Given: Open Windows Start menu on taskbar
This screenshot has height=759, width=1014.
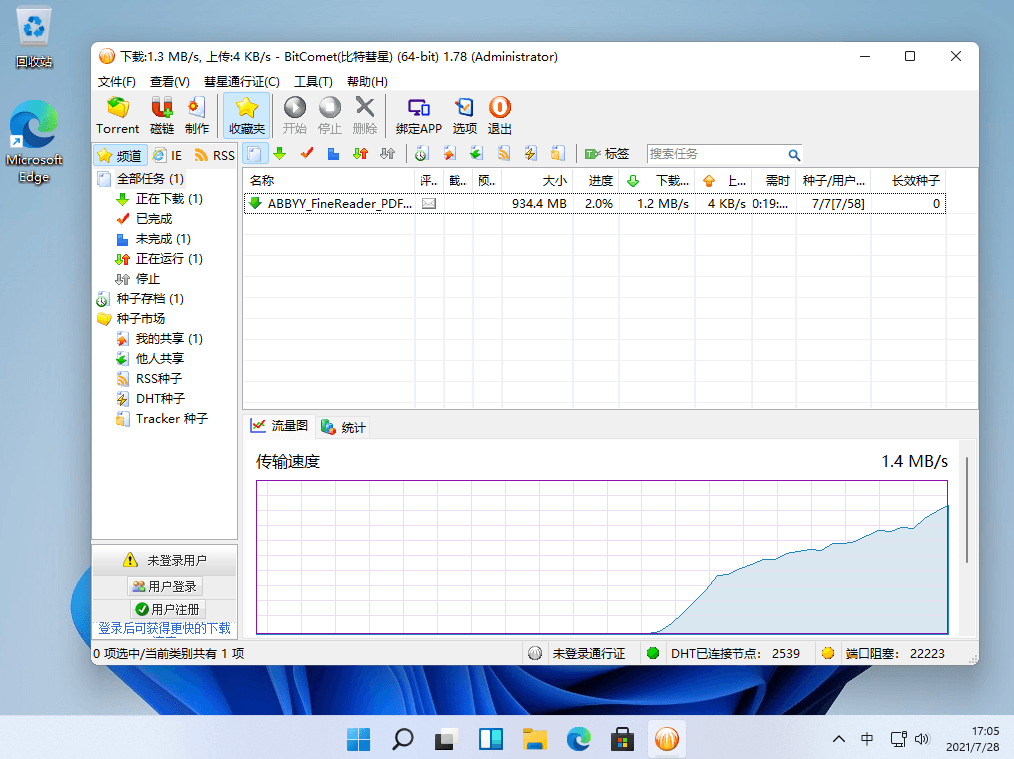Looking at the screenshot, I should click(x=358, y=738).
